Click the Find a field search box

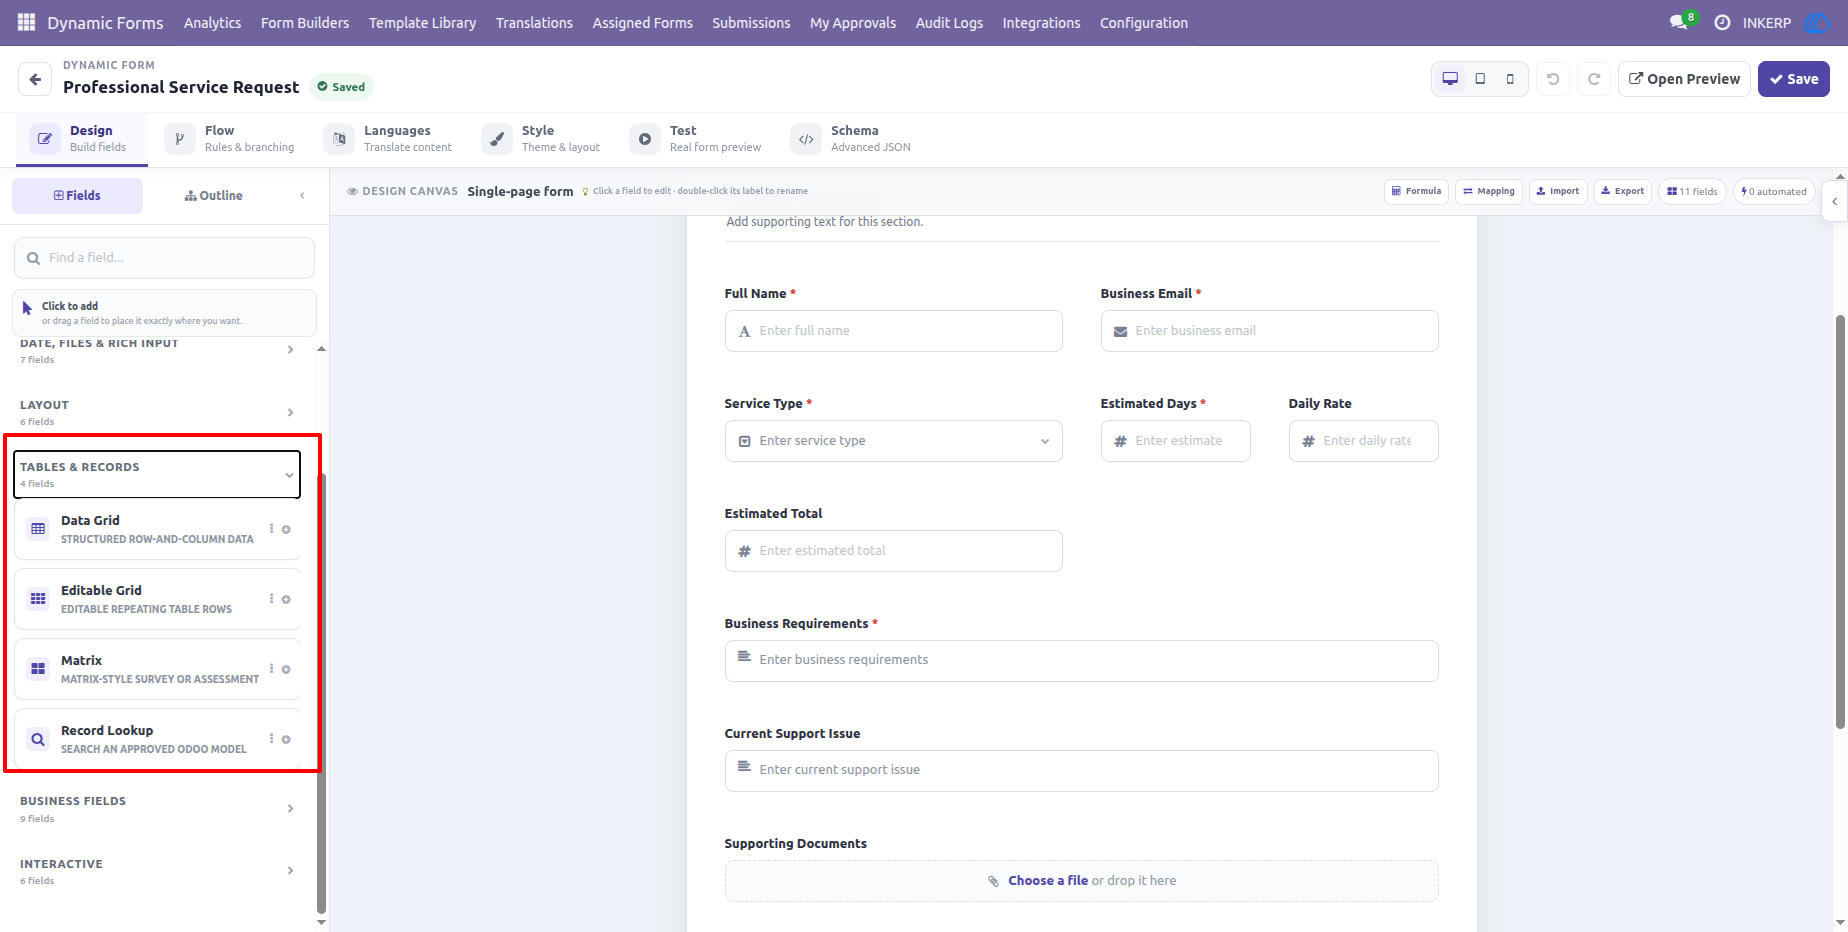click(x=164, y=258)
